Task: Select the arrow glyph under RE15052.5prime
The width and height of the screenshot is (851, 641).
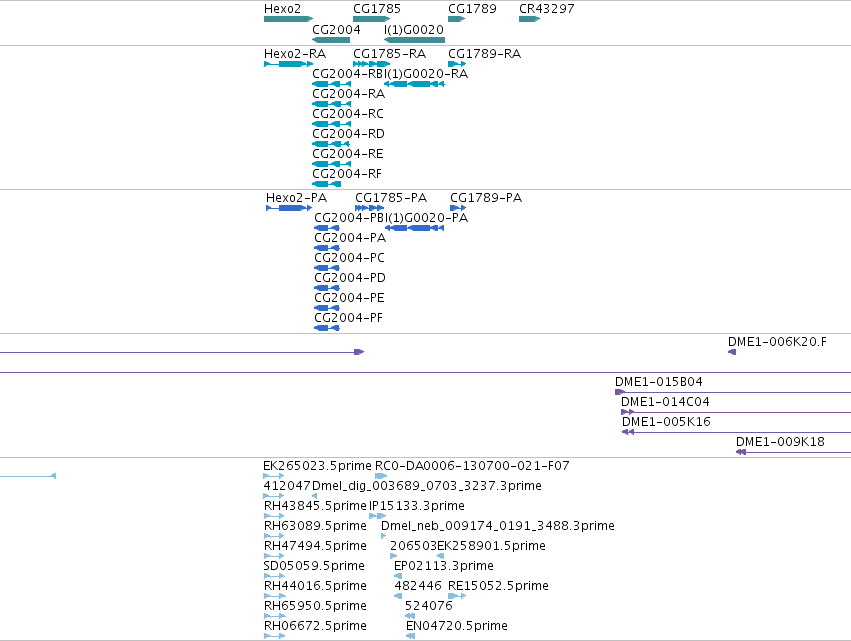Action: point(457,596)
